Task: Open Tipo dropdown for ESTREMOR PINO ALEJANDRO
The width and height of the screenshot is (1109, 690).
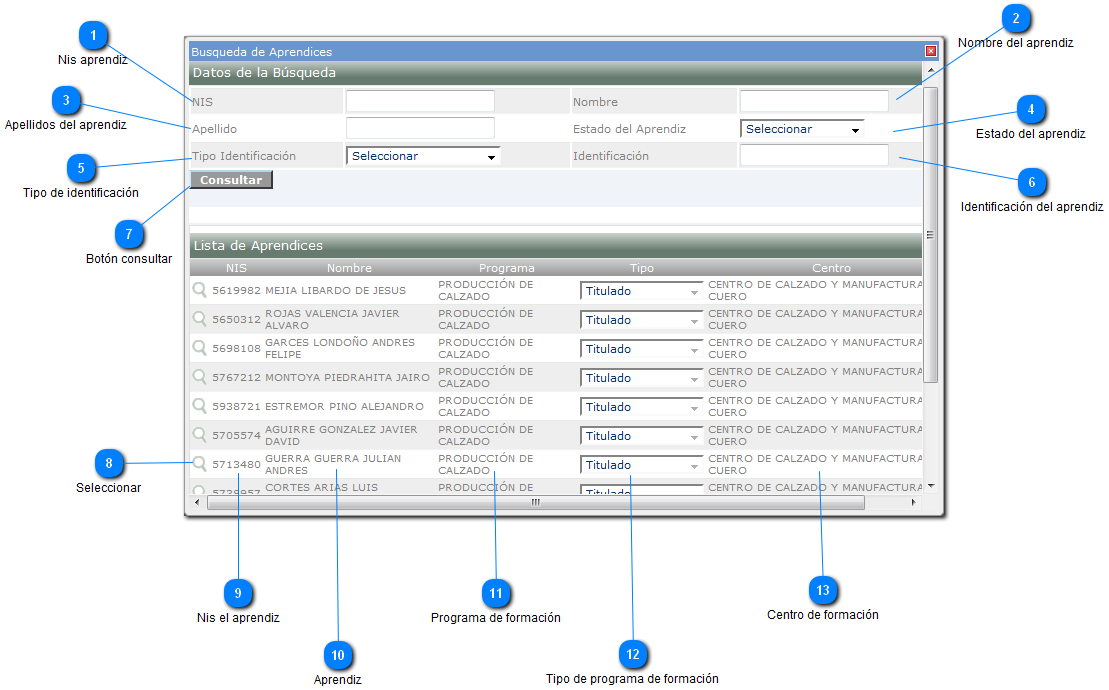Action: click(641, 407)
